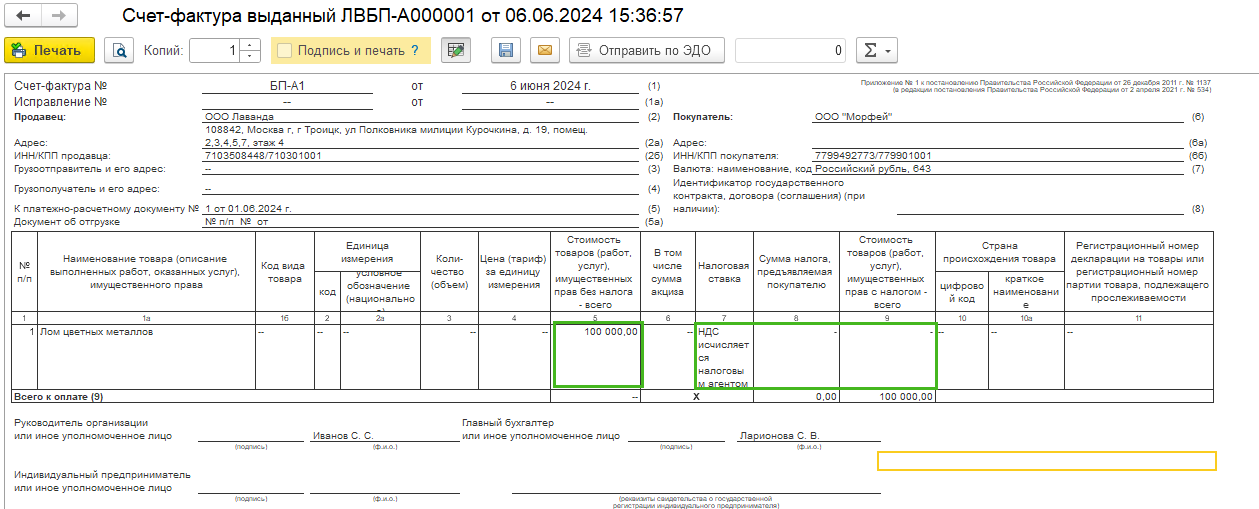Toggle the table editing mode icon
The width and height of the screenshot is (1259, 509).
point(456,50)
